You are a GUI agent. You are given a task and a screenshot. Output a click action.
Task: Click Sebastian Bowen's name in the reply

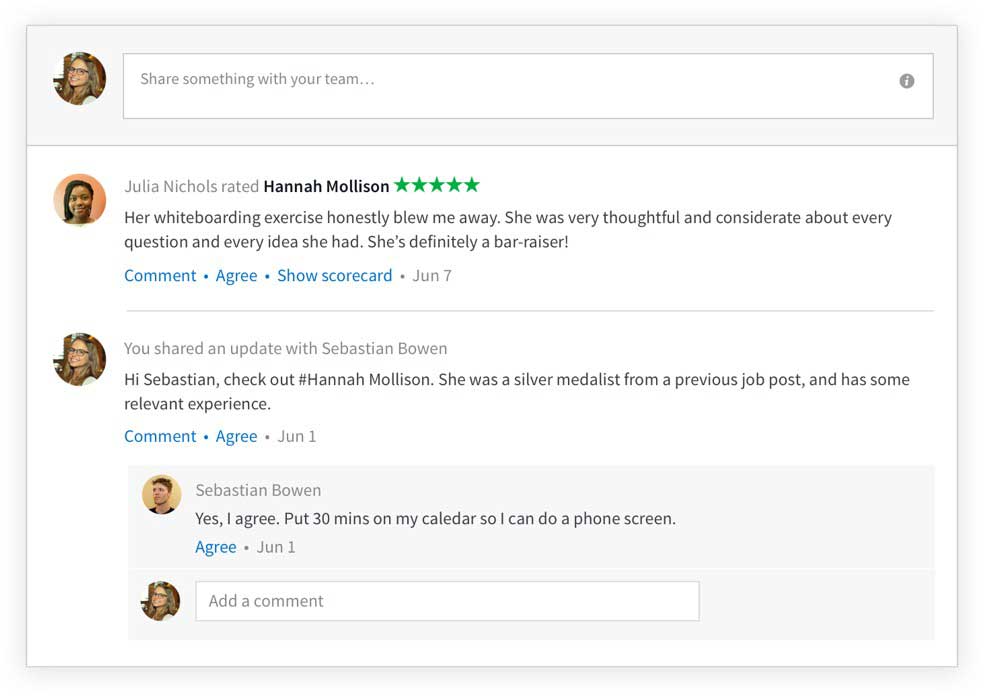pyautogui.click(x=258, y=490)
